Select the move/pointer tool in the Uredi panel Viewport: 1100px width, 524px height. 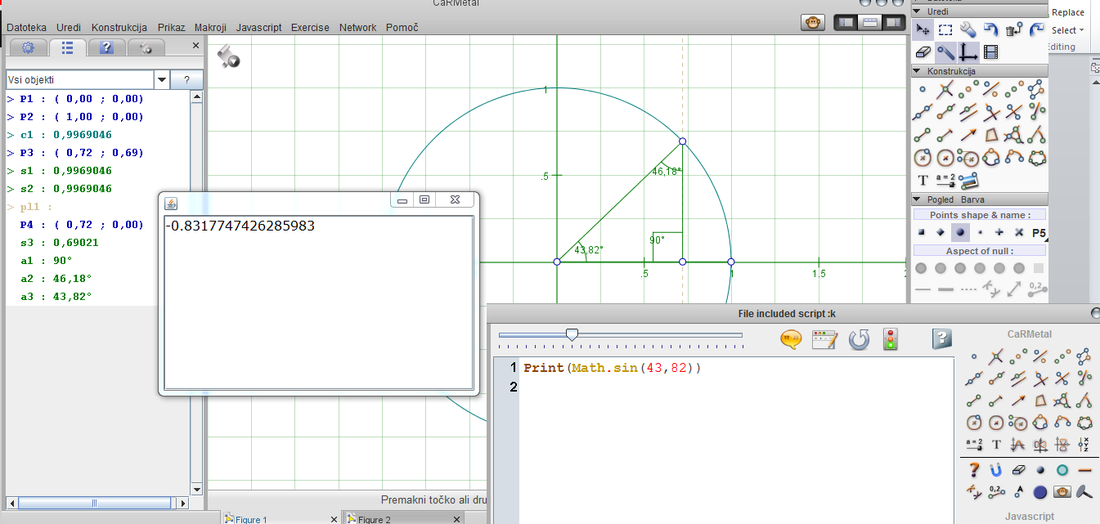[x=923, y=30]
